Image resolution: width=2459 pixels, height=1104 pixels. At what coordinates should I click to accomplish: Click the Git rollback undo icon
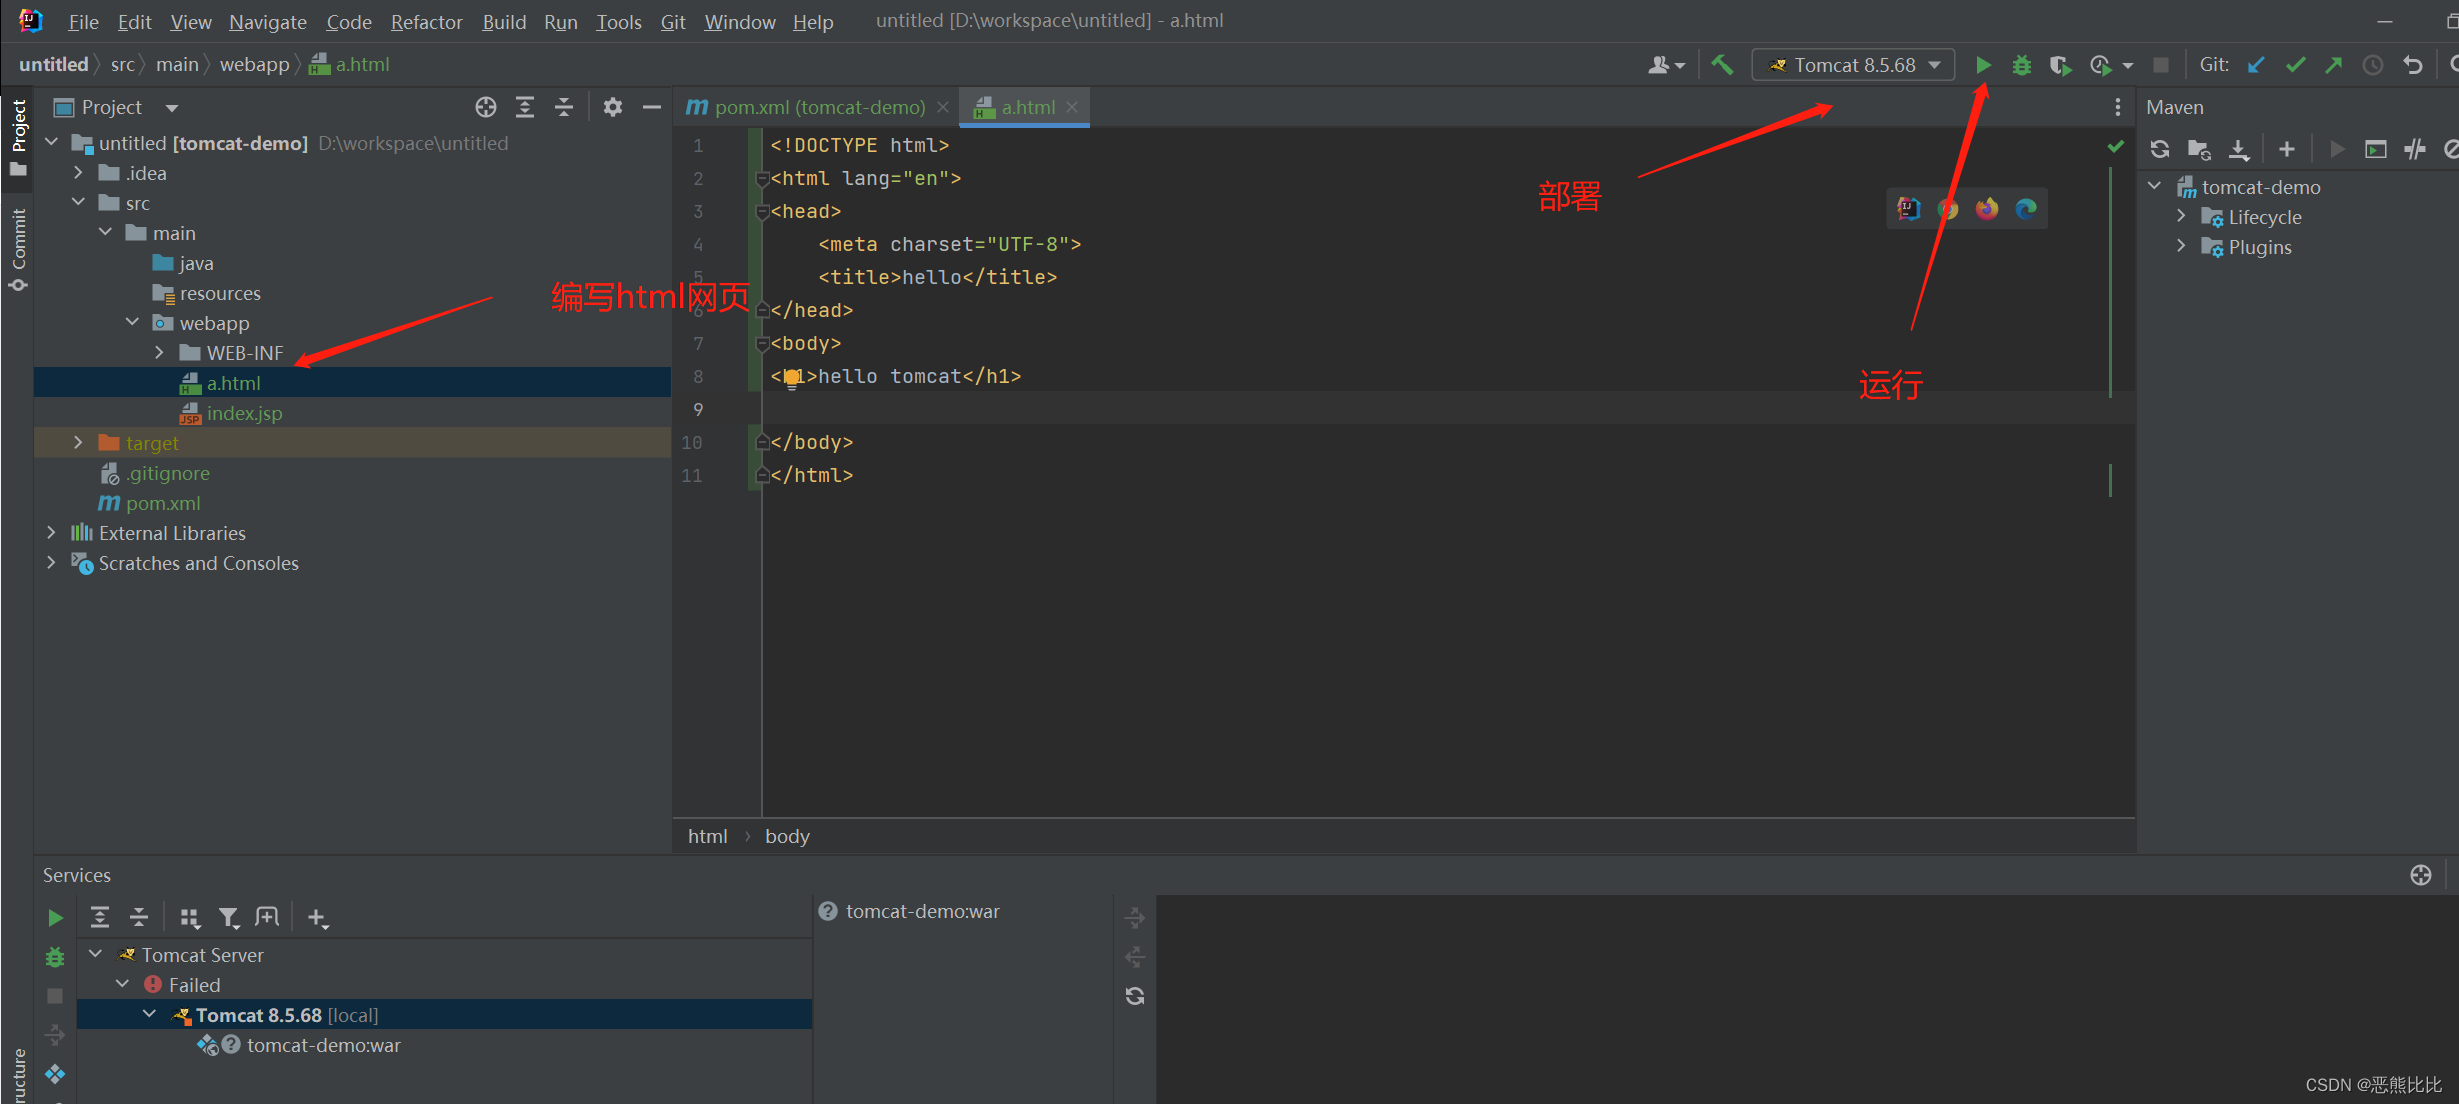coord(2413,65)
